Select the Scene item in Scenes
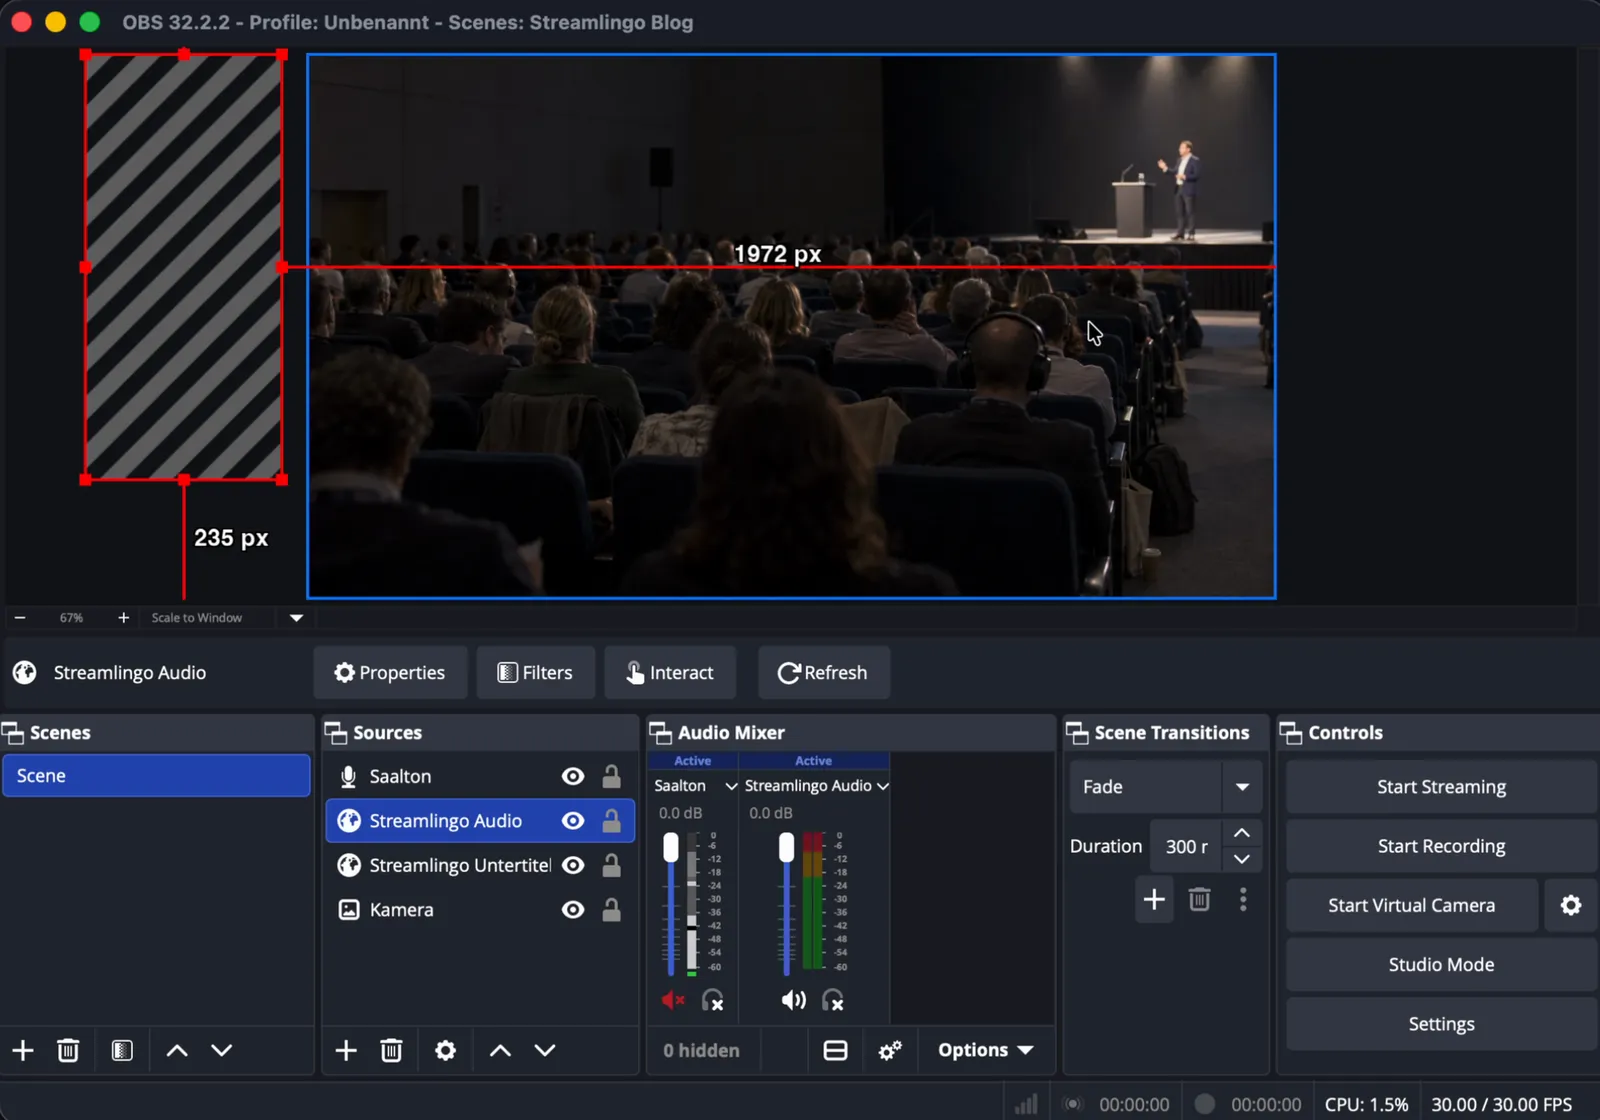The image size is (1600, 1120). [156, 776]
